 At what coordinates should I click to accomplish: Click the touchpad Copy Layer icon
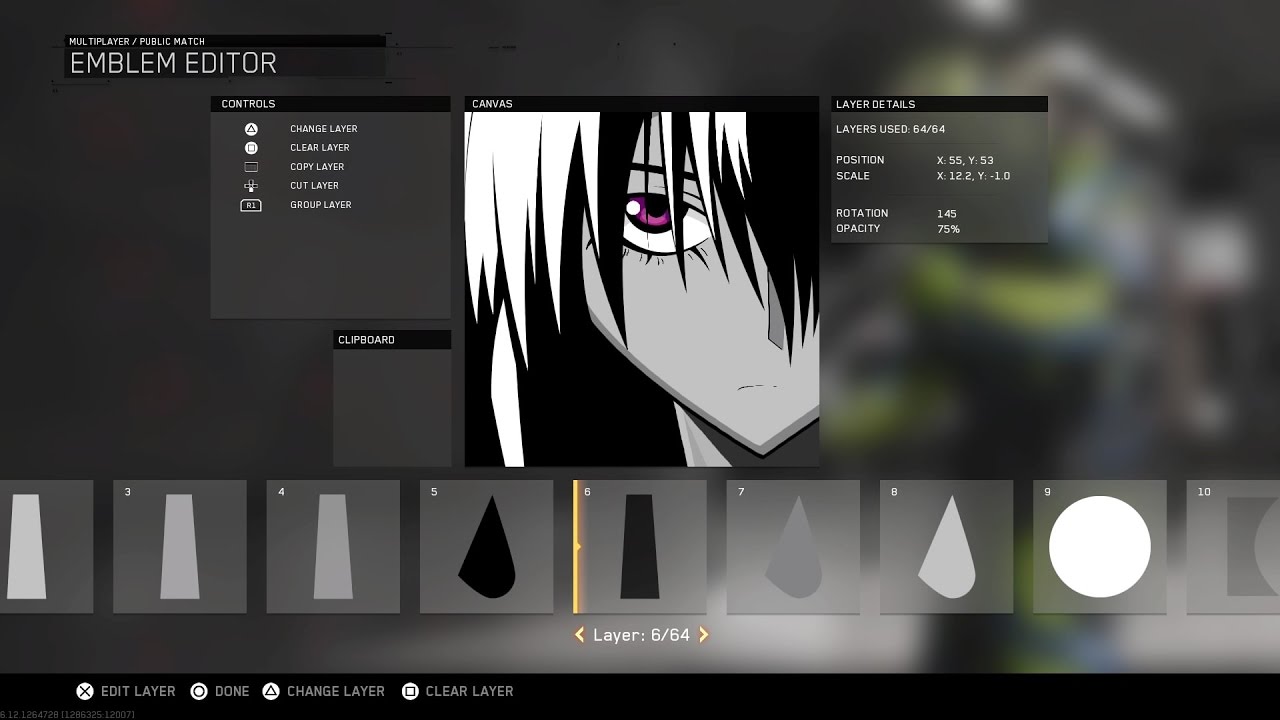[251, 167]
